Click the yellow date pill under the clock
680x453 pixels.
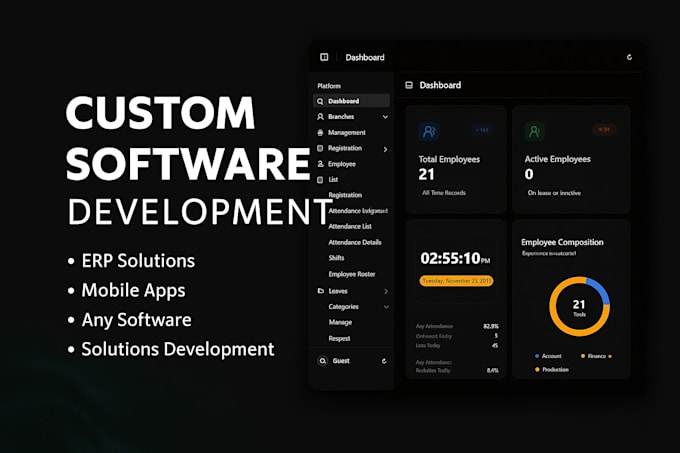[456, 281]
